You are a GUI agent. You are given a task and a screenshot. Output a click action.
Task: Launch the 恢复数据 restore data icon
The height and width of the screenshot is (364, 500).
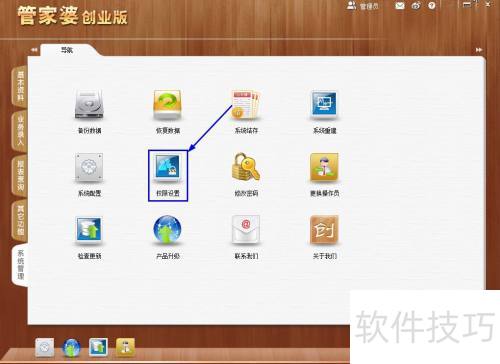pyautogui.click(x=167, y=105)
